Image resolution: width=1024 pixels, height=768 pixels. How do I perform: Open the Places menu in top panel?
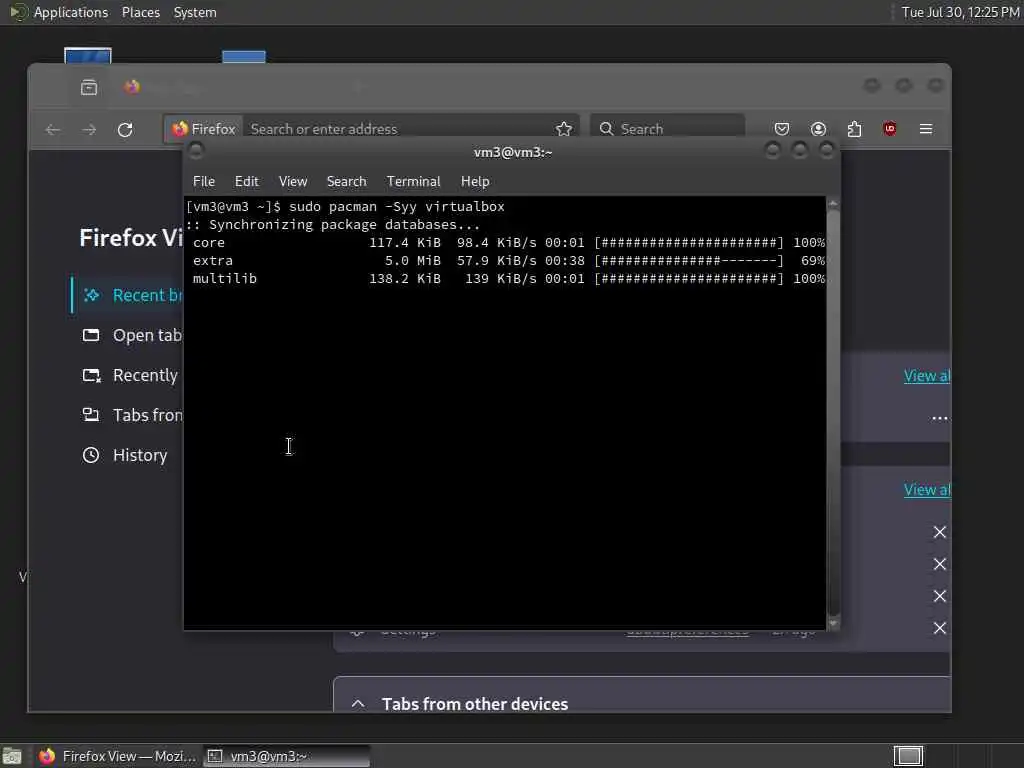tap(140, 12)
